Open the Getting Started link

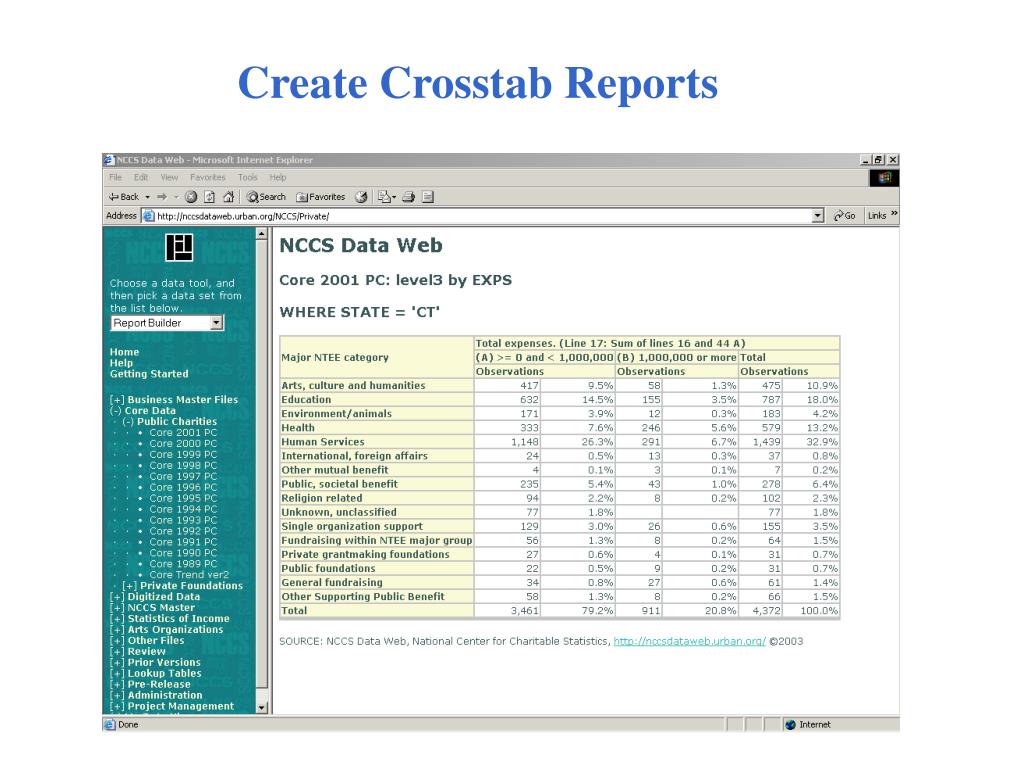coord(149,374)
